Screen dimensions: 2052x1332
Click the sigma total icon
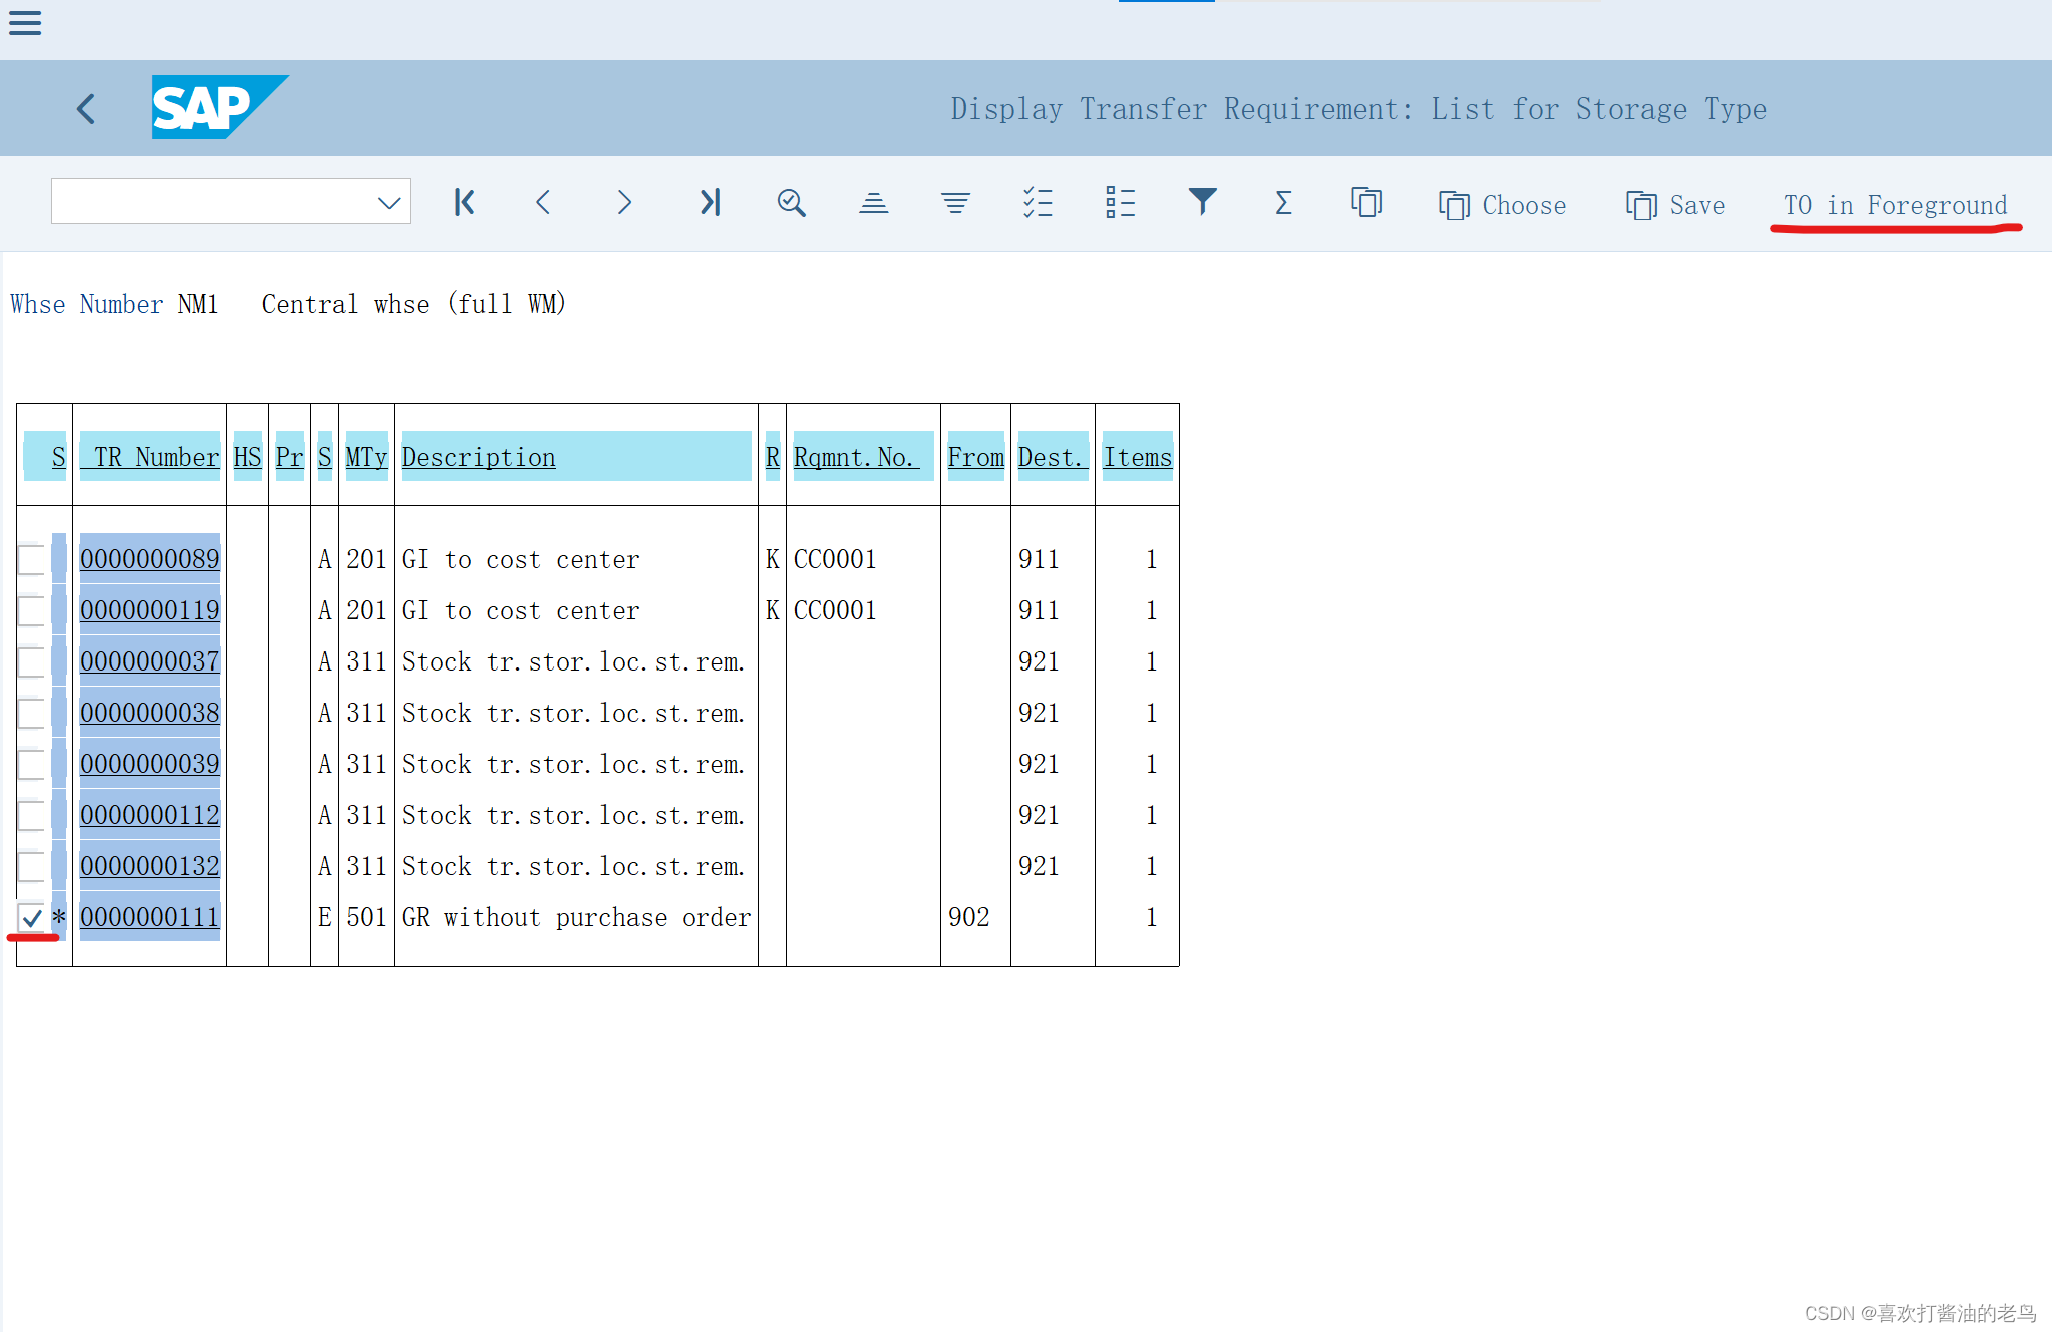pyautogui.click(x=1283, y=203)
